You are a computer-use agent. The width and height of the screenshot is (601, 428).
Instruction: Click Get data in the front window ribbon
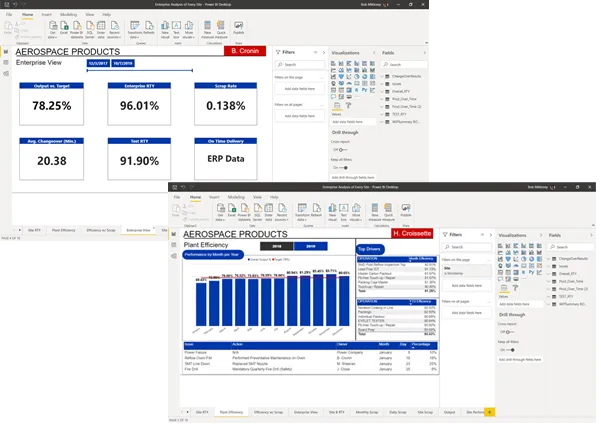point(220,212)
